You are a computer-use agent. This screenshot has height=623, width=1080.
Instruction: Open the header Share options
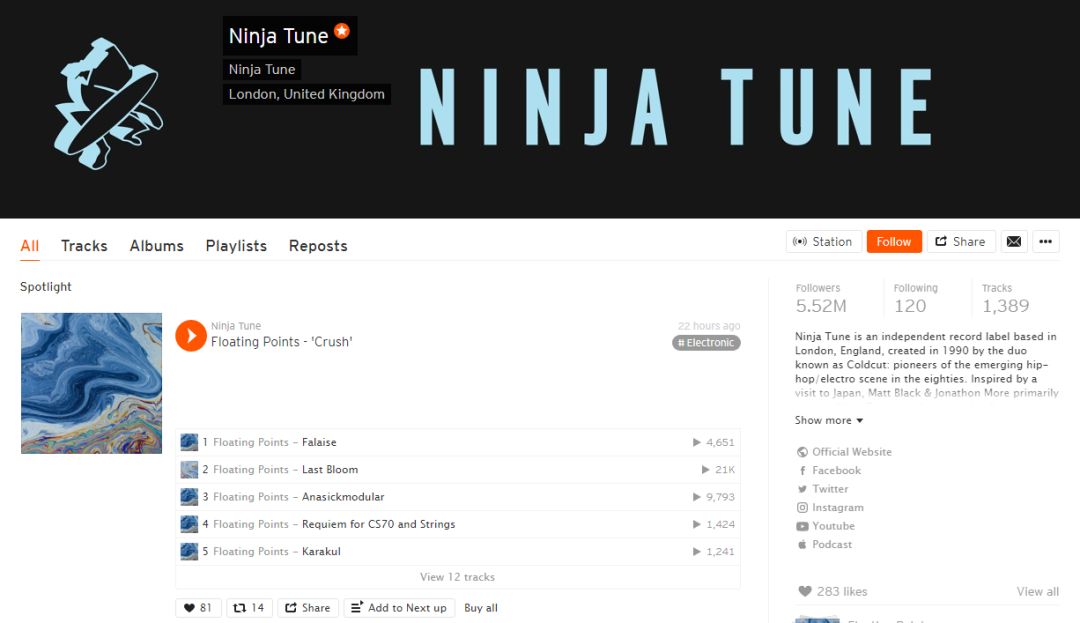tap(961, 242)
